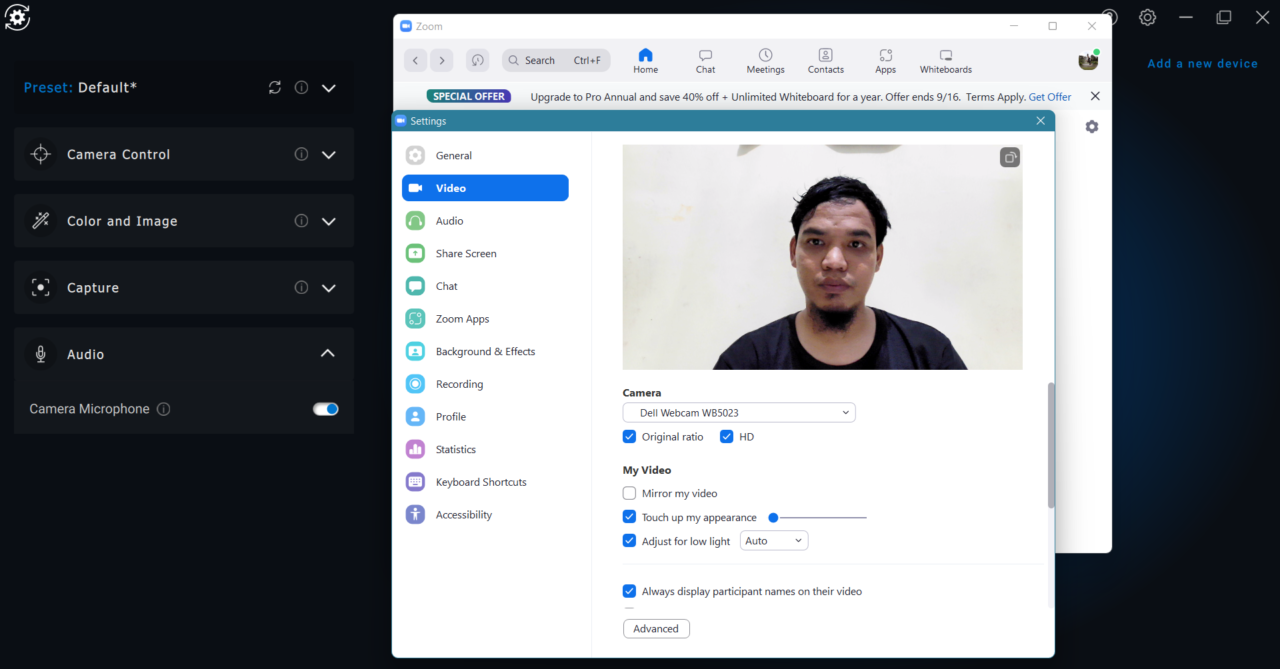The height and width of the screenshot is (669, 1280).
Task: Enable Mirror my video checkbox
Action: pos(629,493)
